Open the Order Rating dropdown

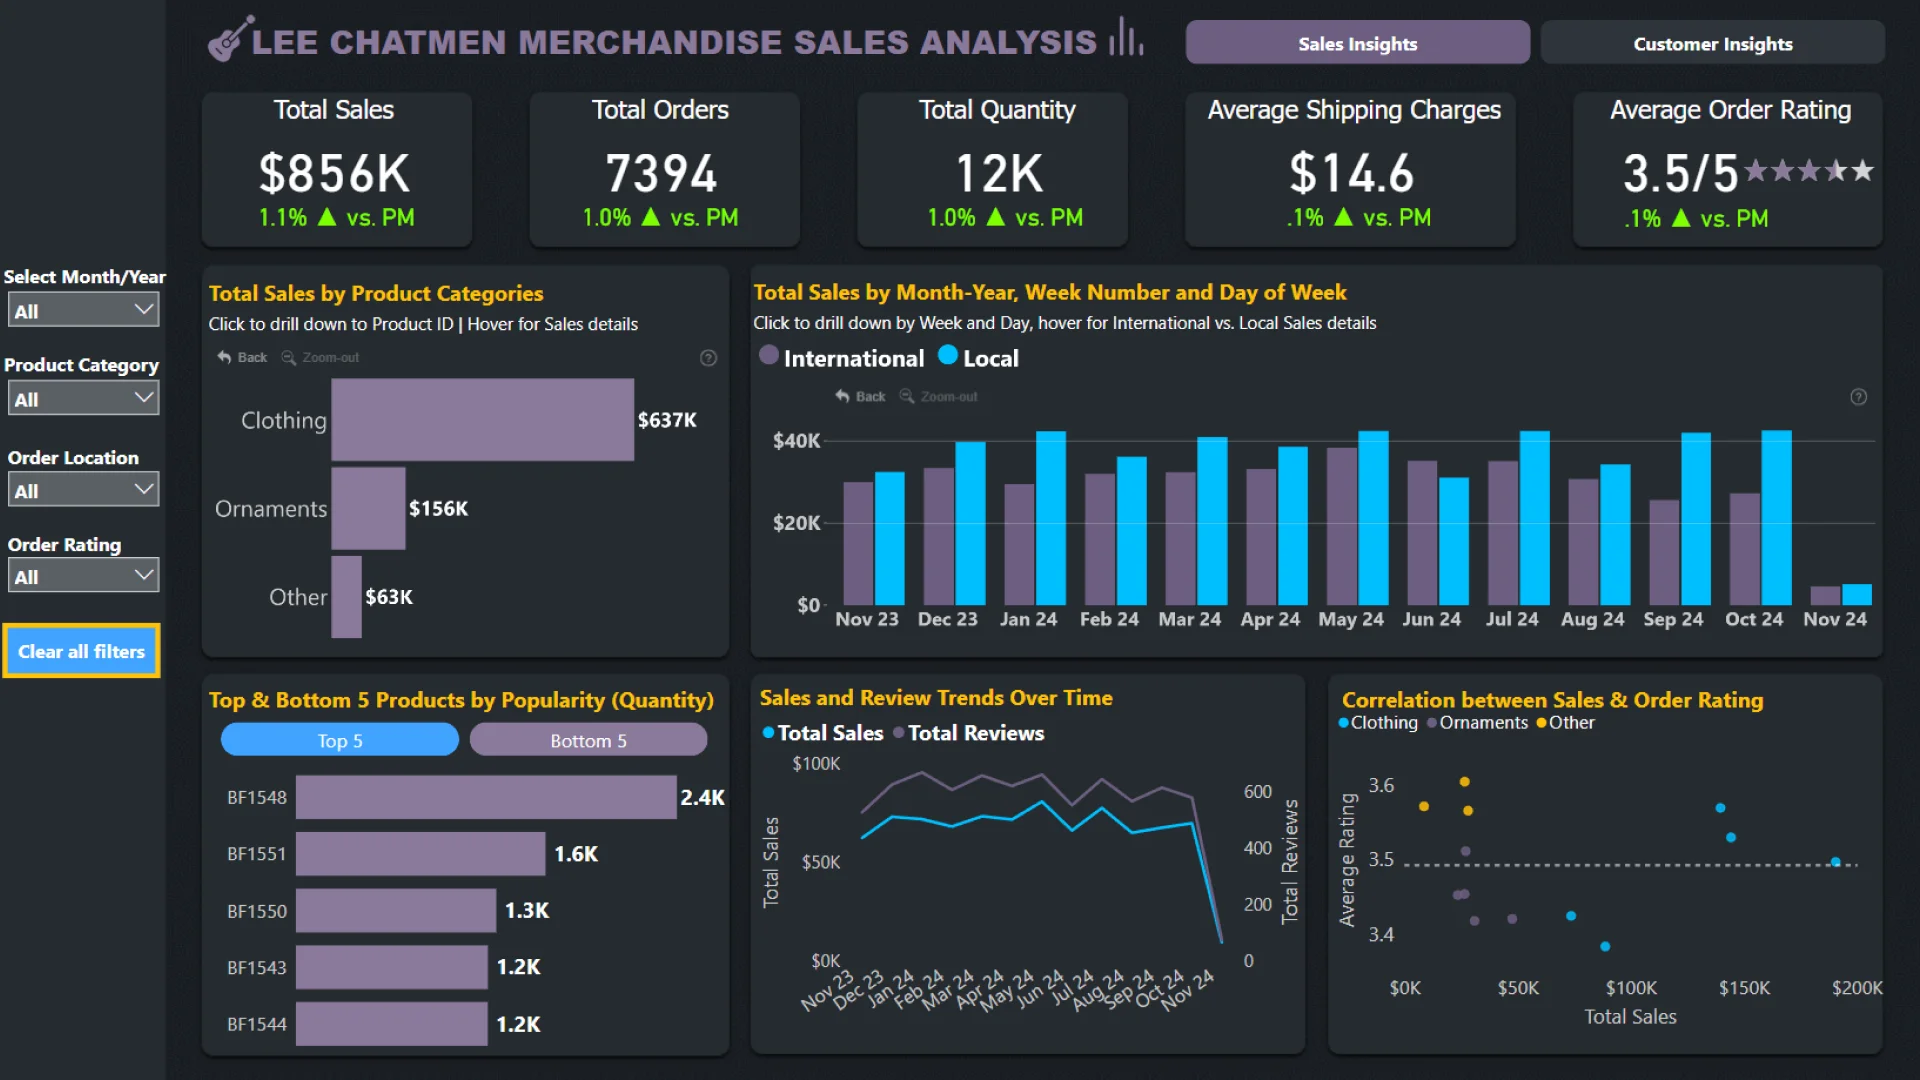(83, 576)
